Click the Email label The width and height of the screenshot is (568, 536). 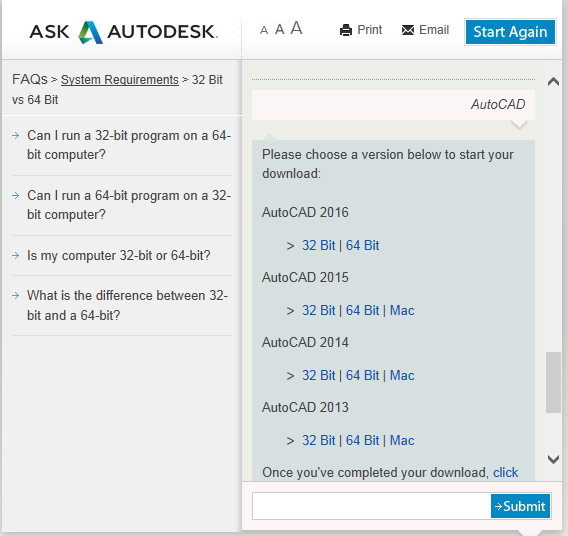coord(434,30)
